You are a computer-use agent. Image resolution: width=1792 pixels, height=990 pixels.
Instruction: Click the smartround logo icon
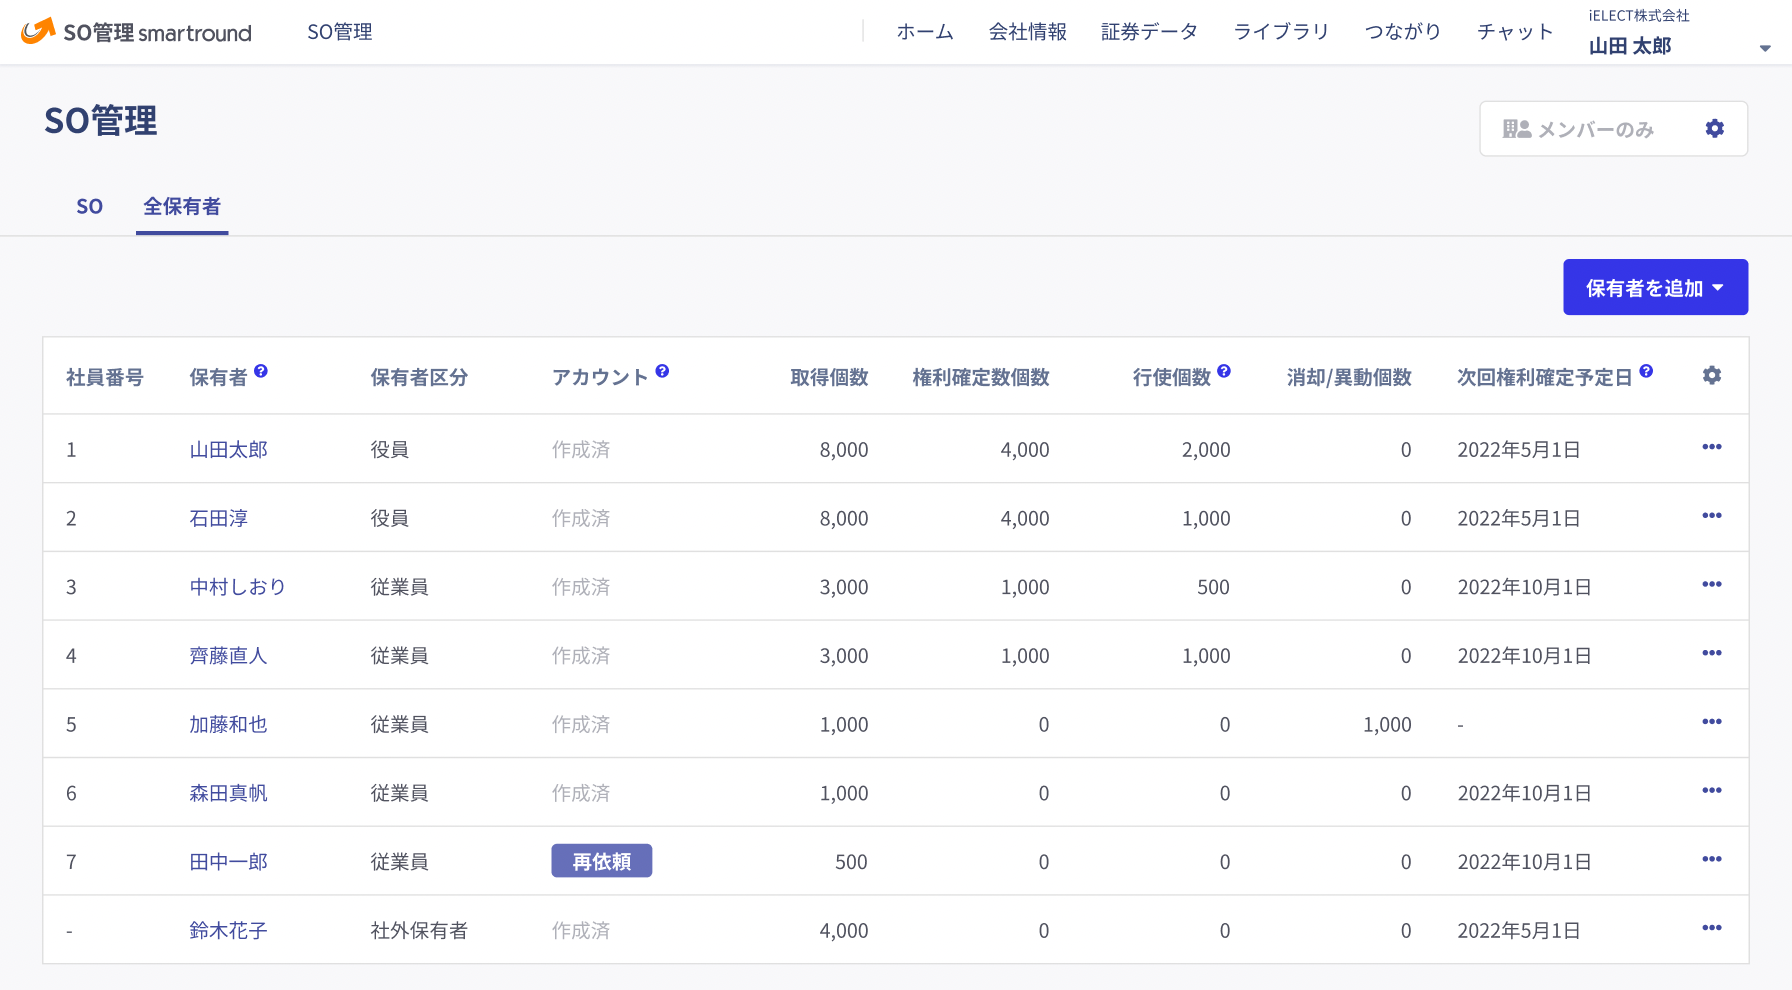pyautogui.click(x=38, y=31)
